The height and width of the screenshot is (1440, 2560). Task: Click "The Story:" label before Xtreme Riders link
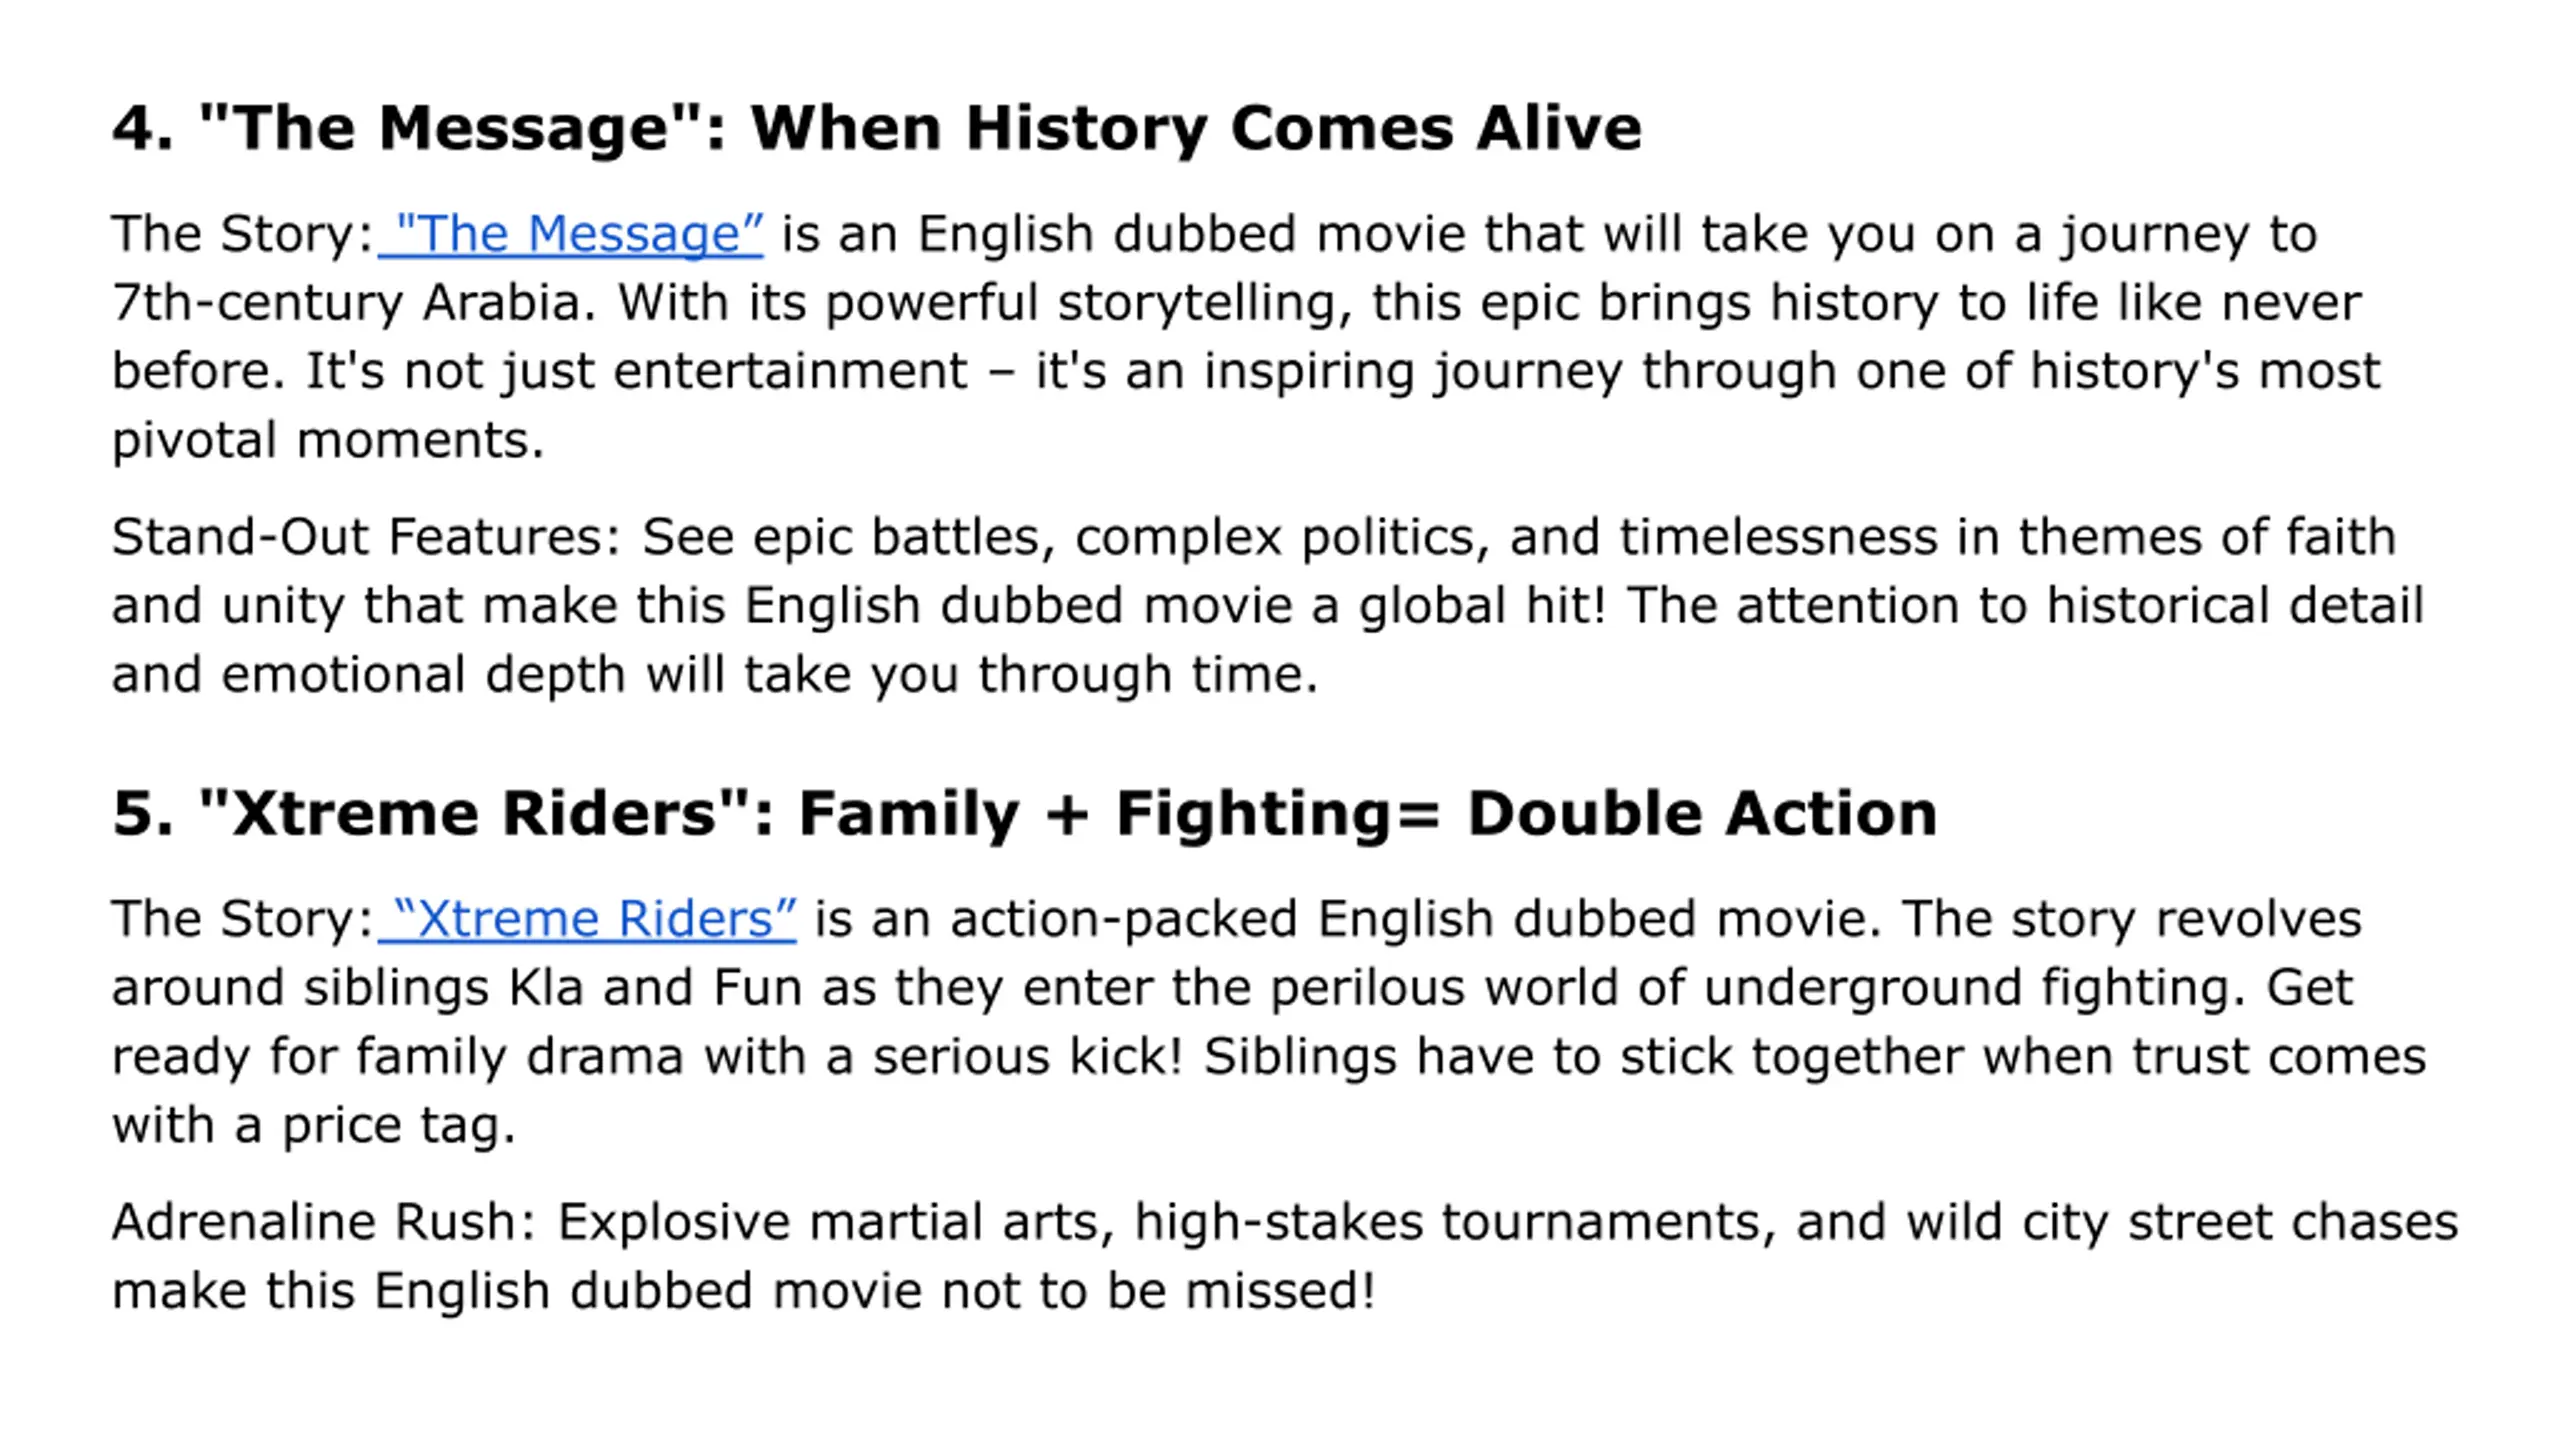coord(243,919)
